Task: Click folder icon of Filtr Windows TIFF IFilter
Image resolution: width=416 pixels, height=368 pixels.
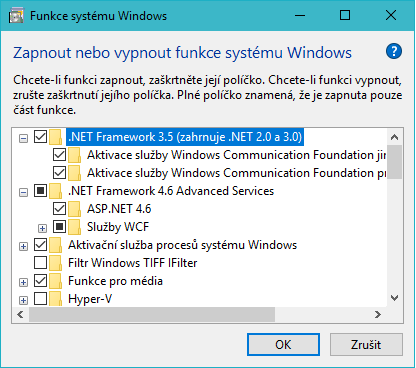Action: pos(55,263)
